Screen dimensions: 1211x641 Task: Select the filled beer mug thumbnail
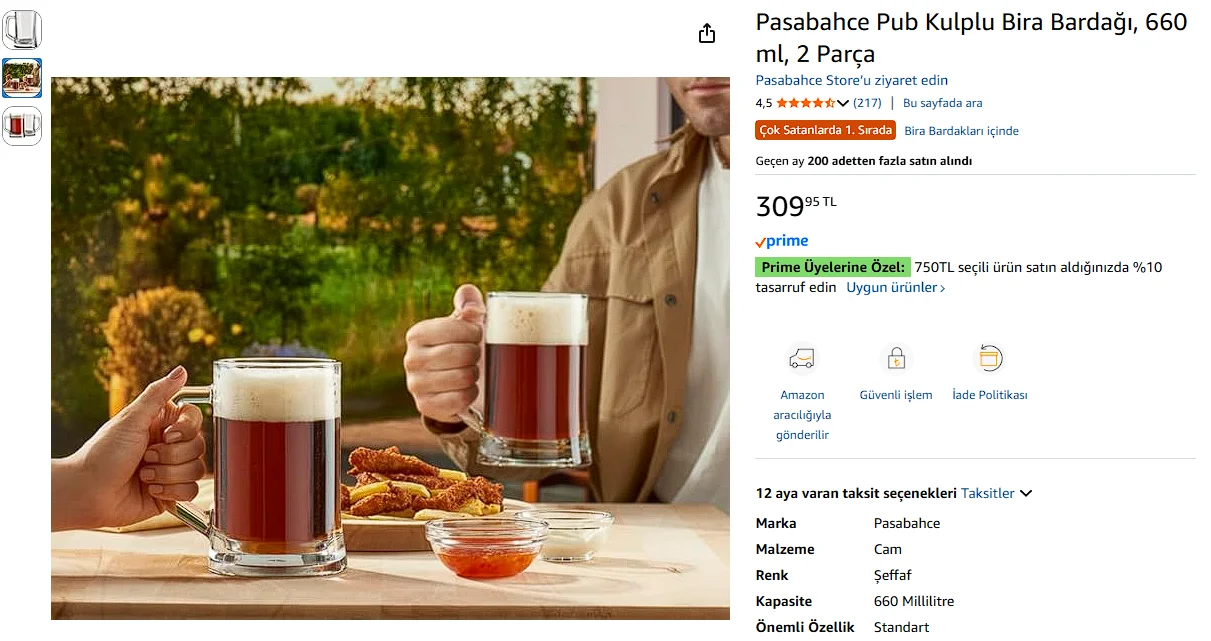[x=22, y=126]
